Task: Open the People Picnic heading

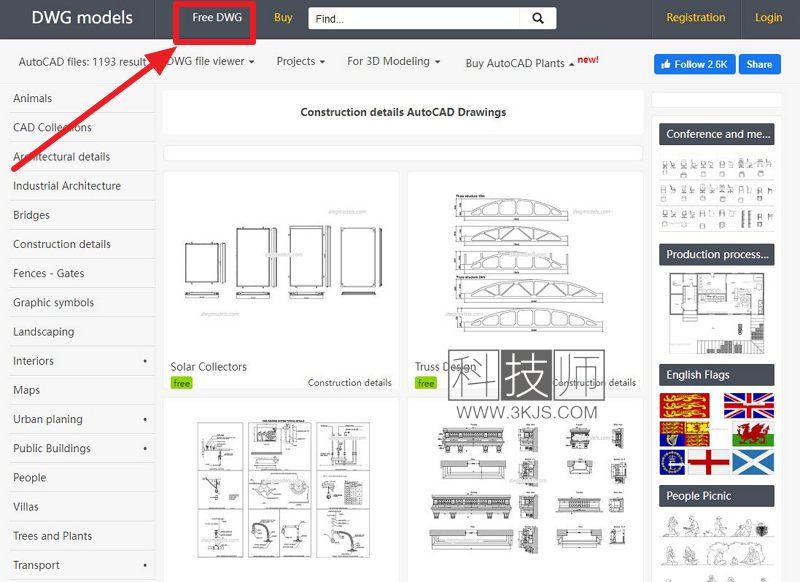Action: [x=717, y=496]
